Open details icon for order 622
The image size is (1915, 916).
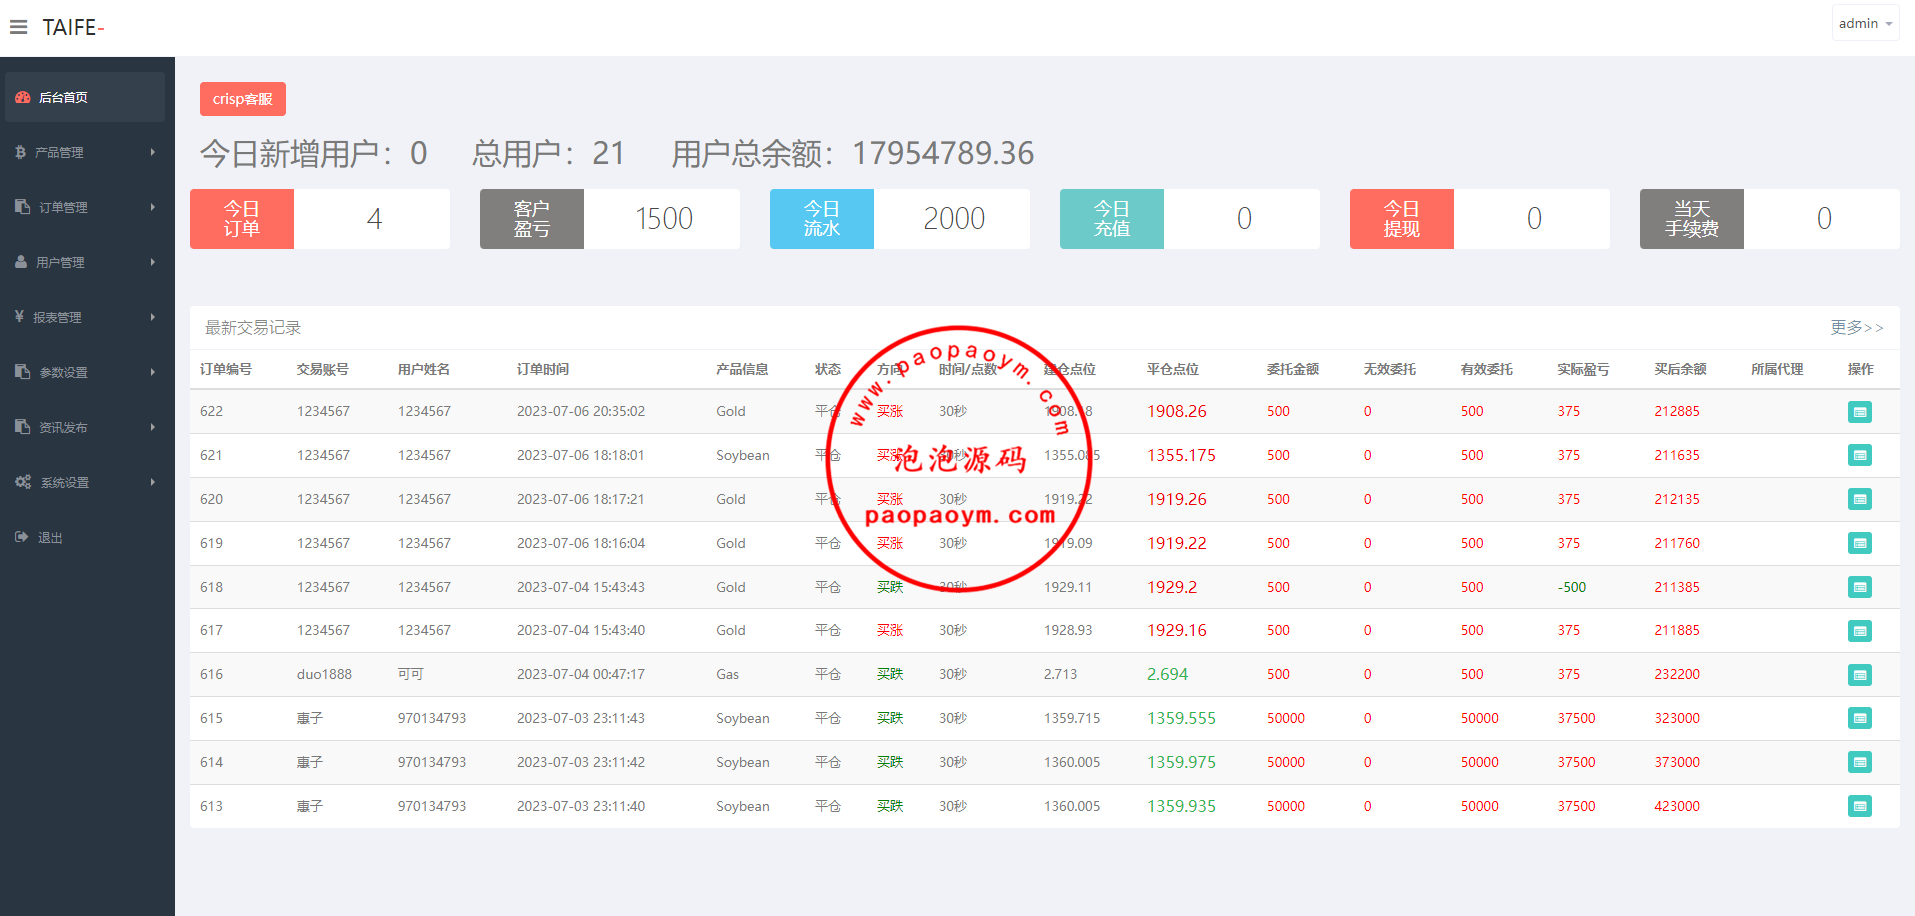click(x=1859, y=412)
